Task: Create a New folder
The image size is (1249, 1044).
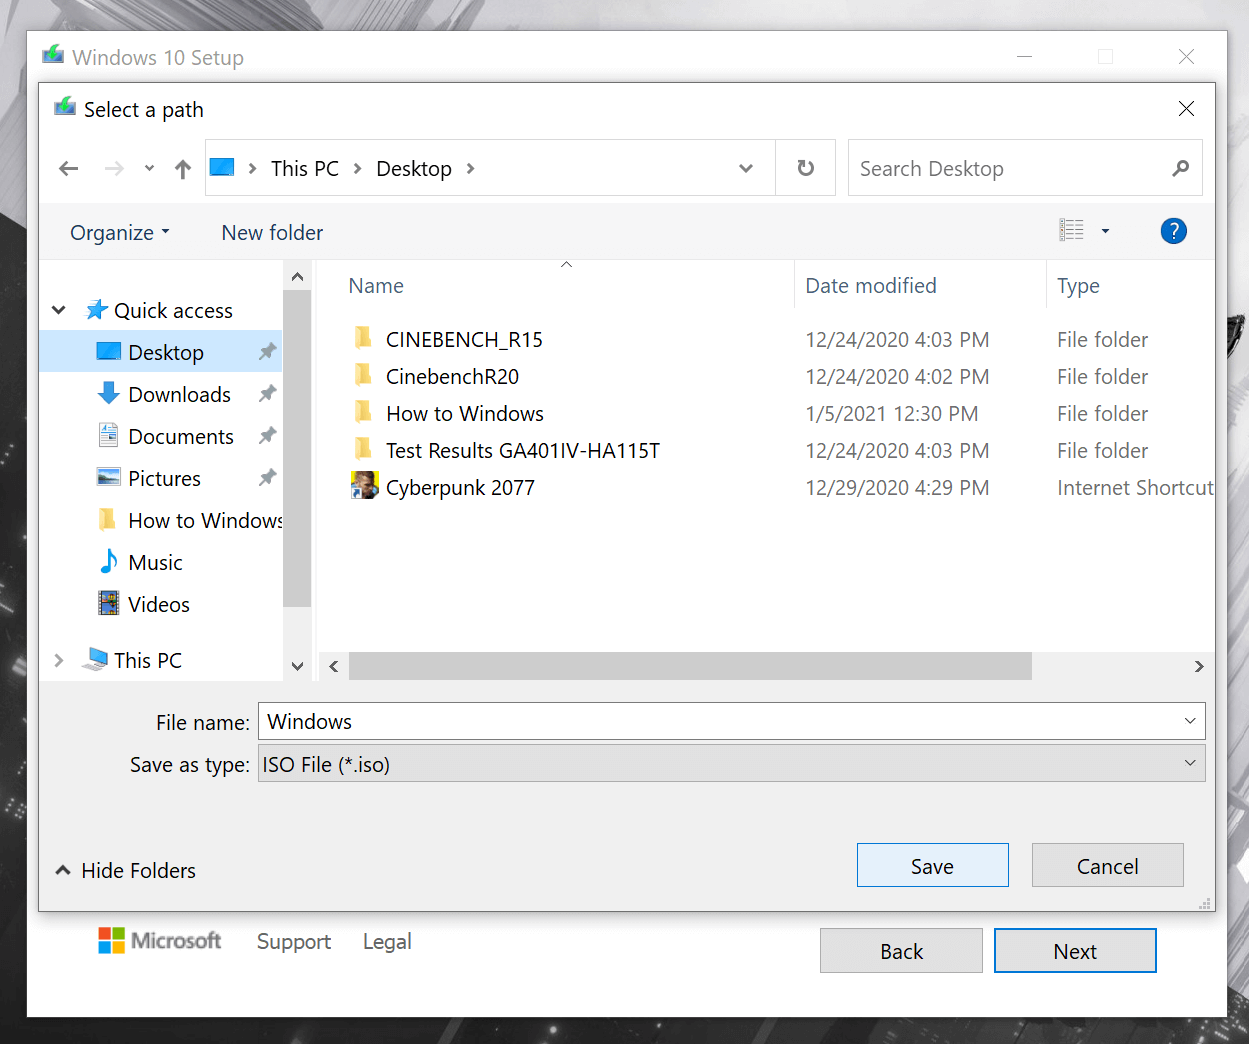Action: click(272, 233)
